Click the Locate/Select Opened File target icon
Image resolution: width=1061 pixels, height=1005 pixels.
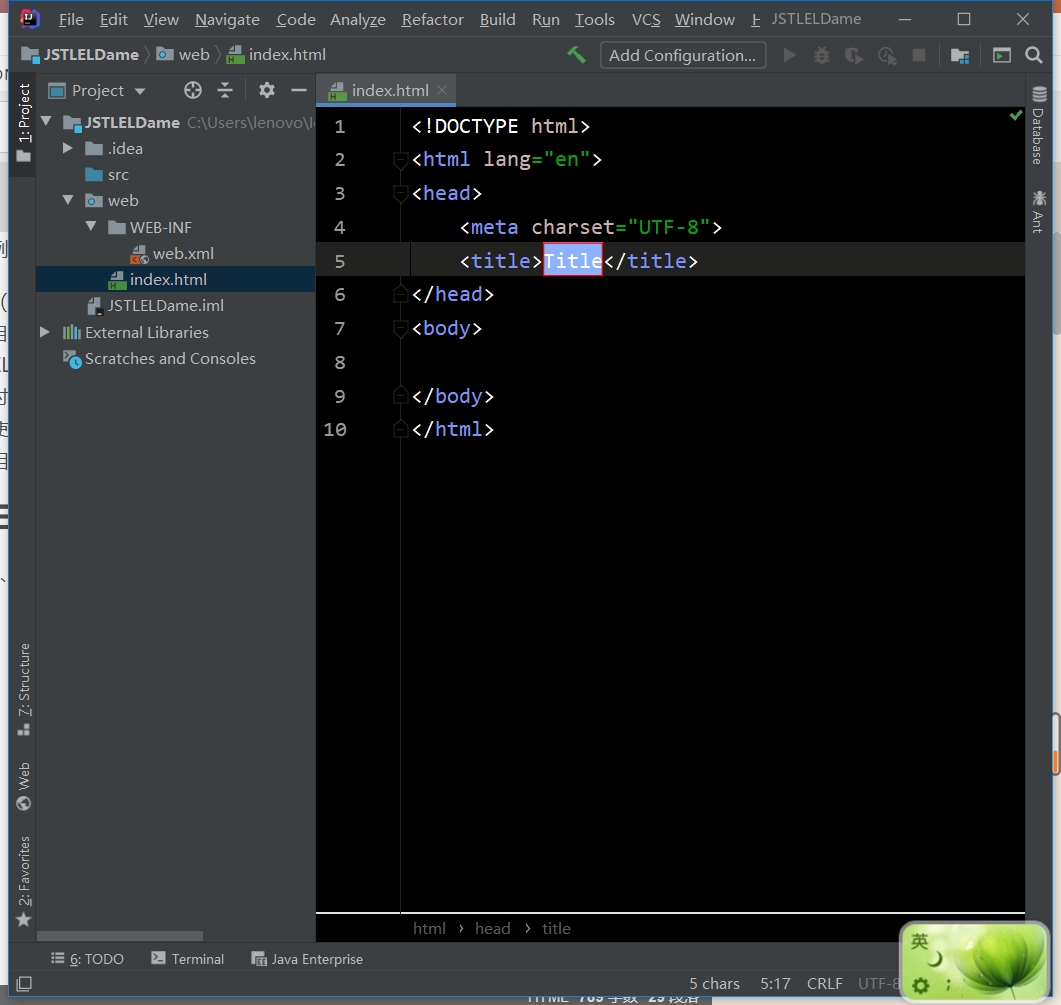193,90
